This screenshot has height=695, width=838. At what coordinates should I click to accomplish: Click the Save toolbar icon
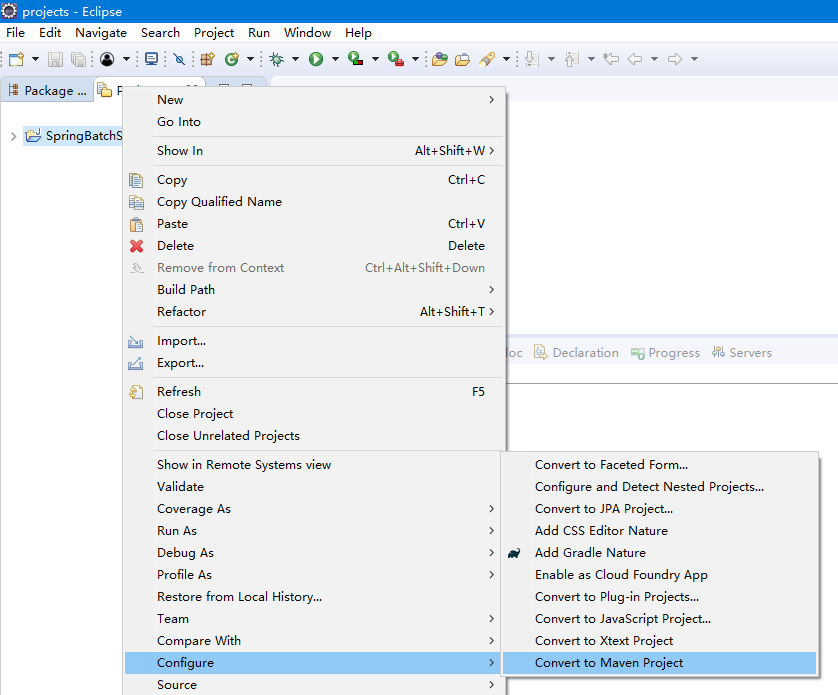(x=56, y=59)
